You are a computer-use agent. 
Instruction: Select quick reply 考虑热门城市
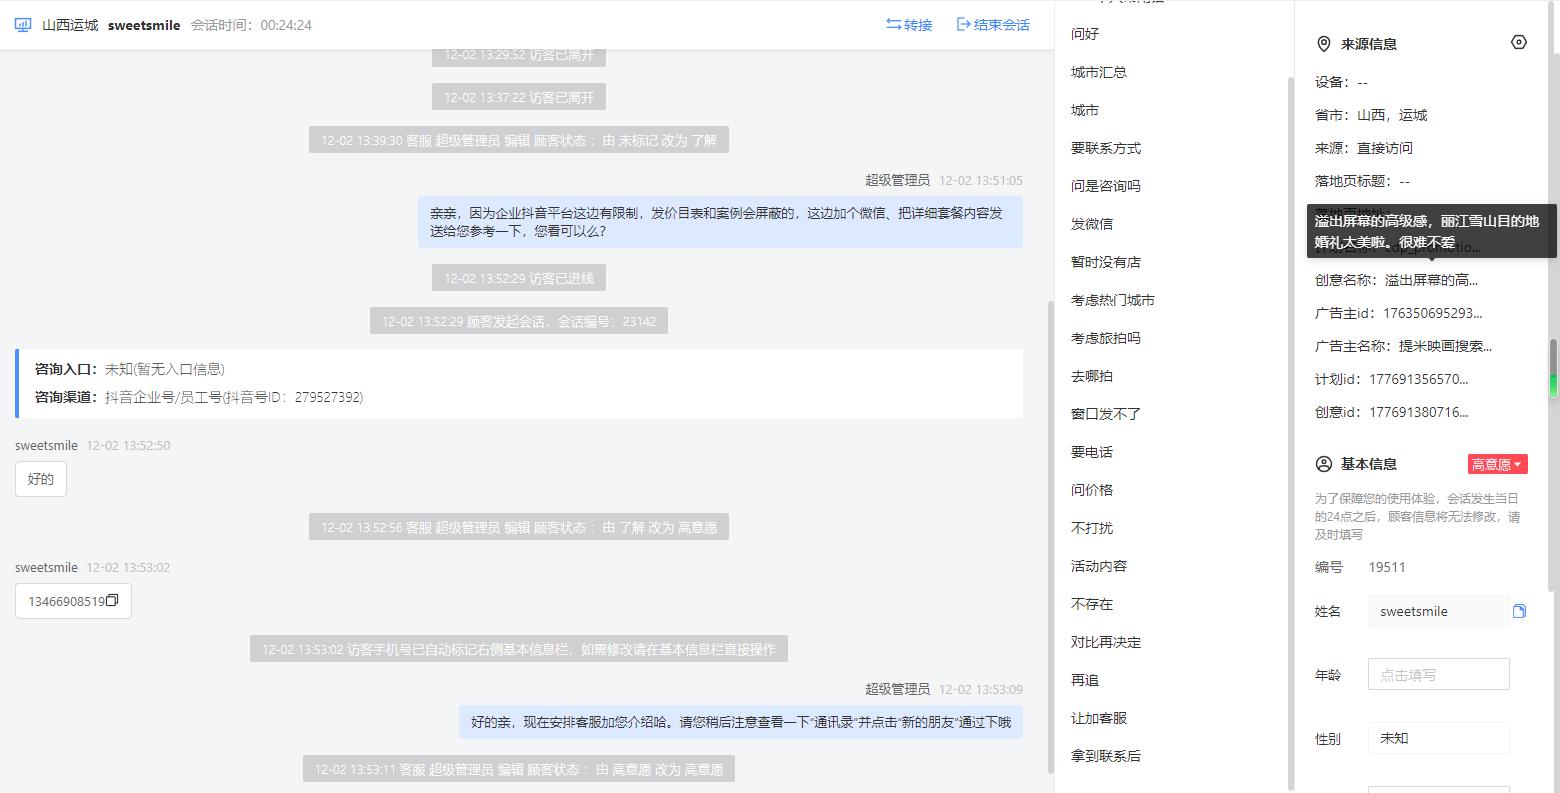1113,300
